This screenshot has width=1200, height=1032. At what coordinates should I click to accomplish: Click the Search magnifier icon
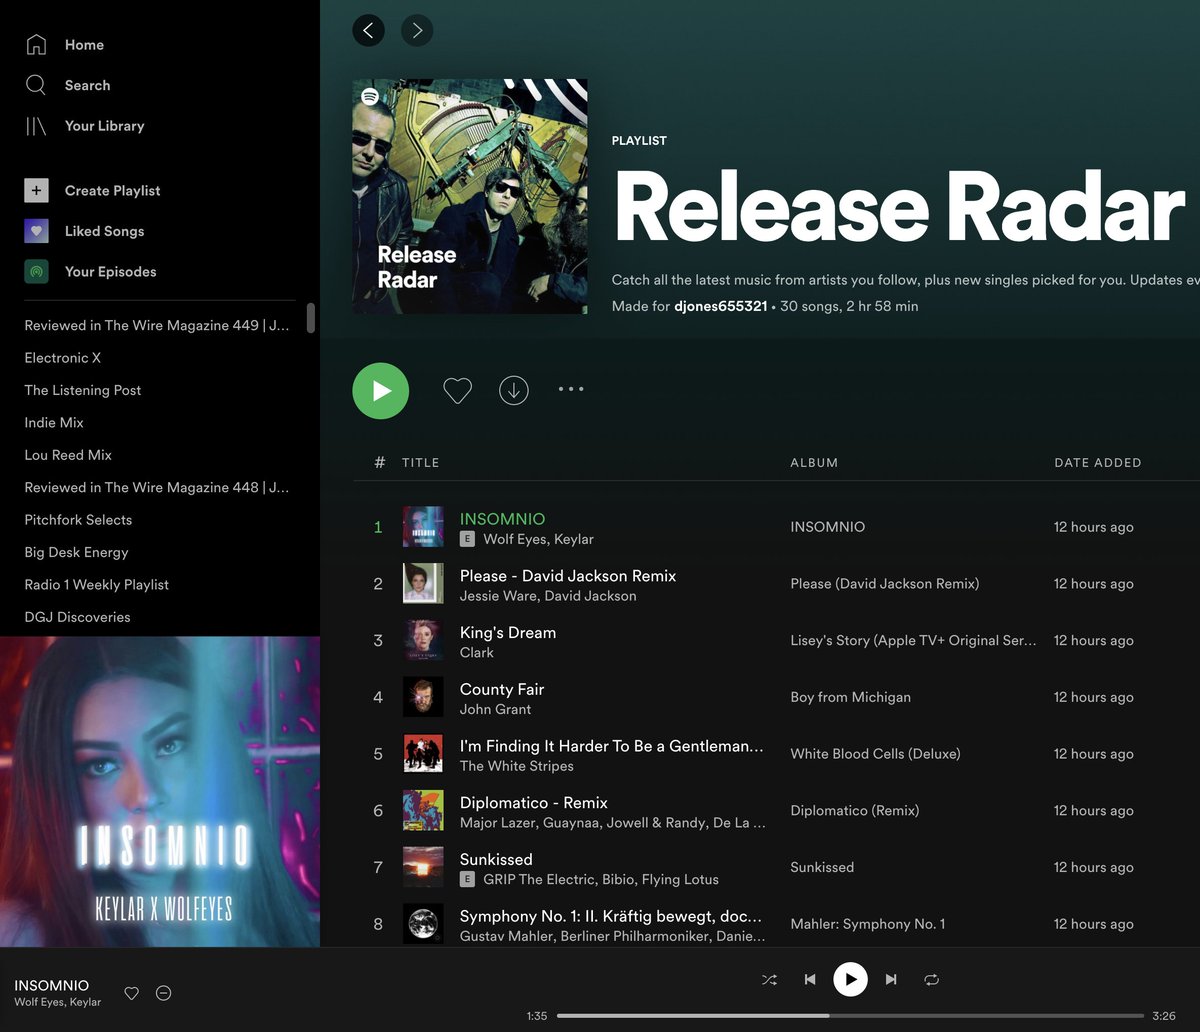tap(36, 85)
